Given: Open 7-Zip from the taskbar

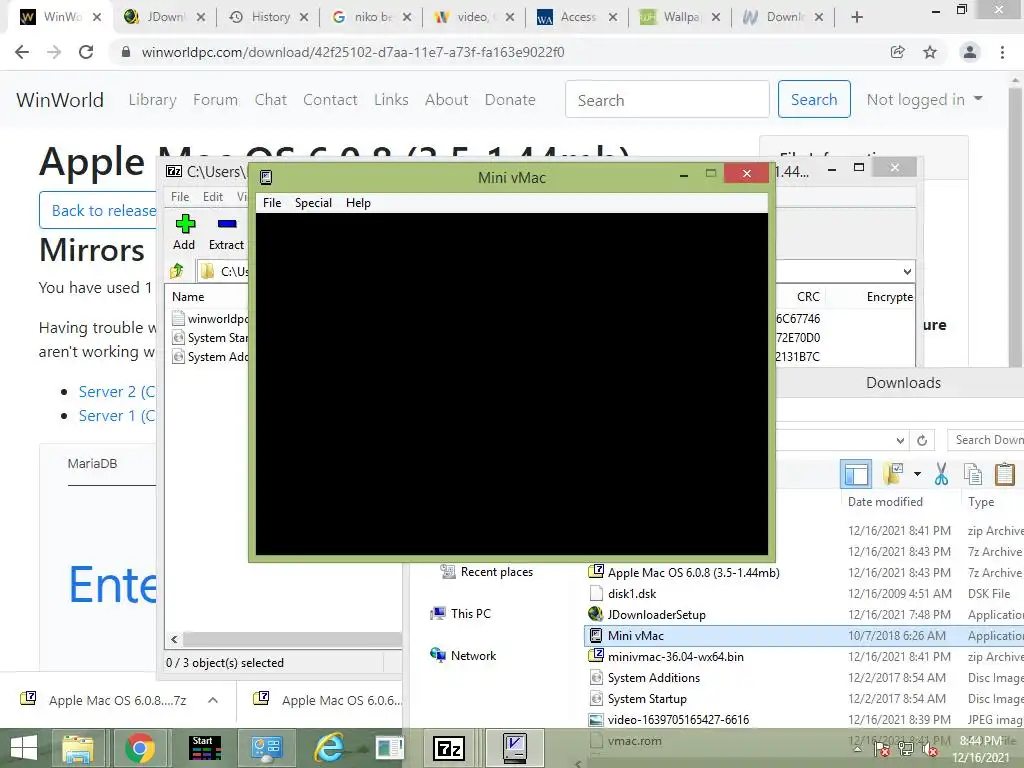Looking at the screenshot, I should (x=449, y=748).
